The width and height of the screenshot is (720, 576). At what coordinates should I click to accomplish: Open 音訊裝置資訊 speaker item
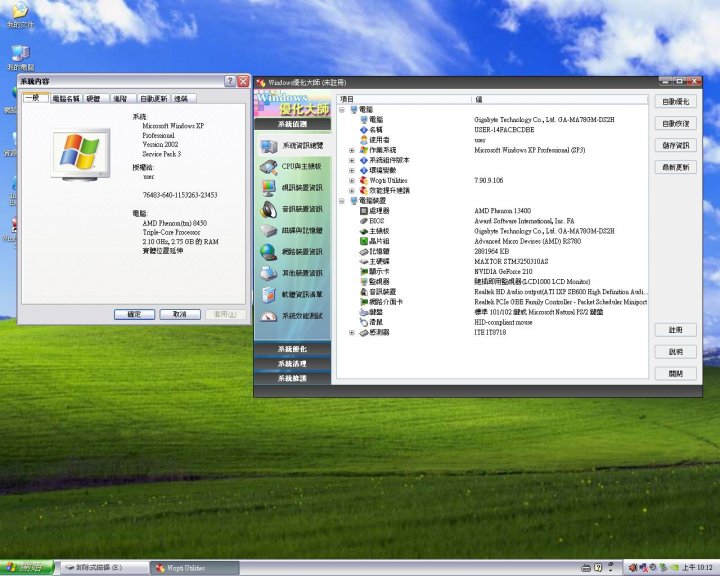292,209
